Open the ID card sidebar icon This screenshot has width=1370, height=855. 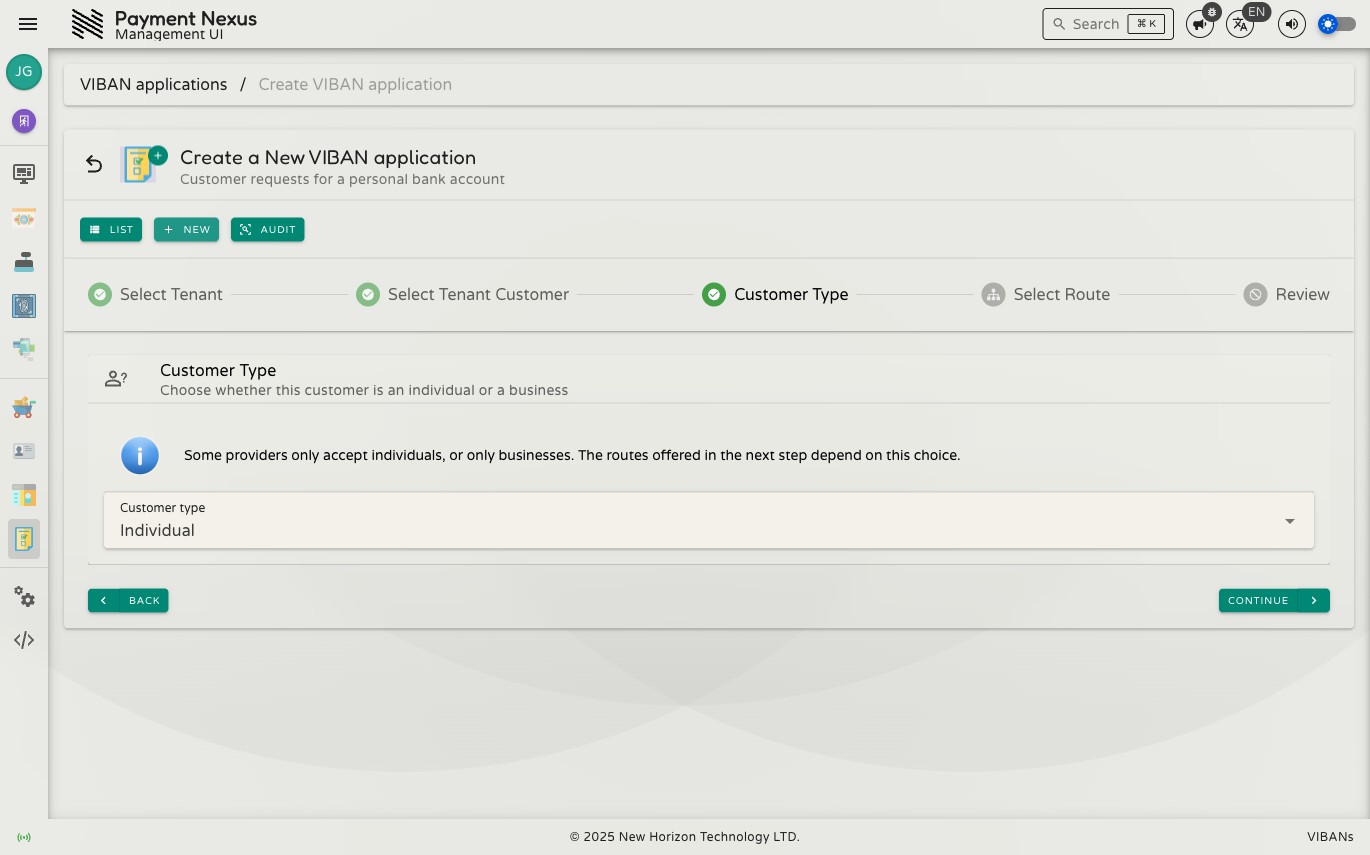[x=24, y=451]
